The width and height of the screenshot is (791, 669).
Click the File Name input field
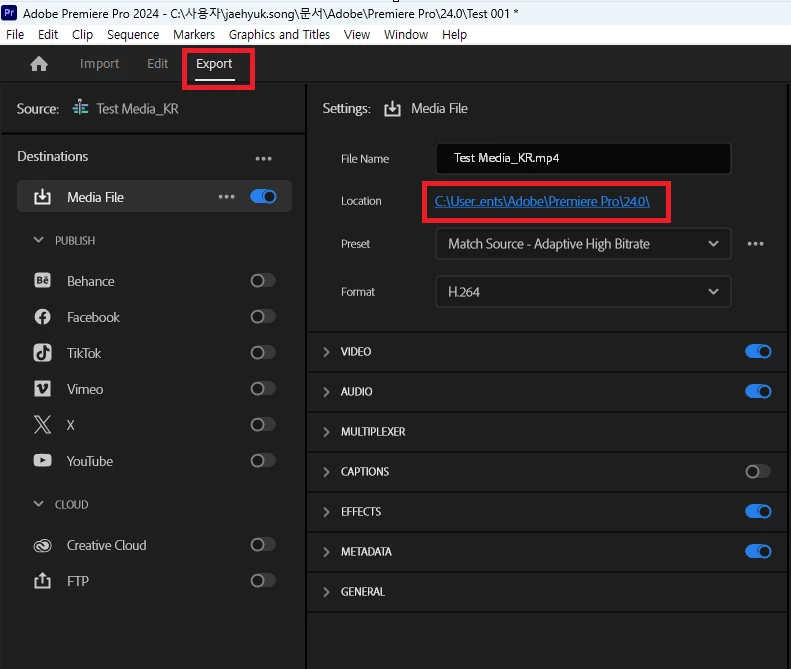583,158
